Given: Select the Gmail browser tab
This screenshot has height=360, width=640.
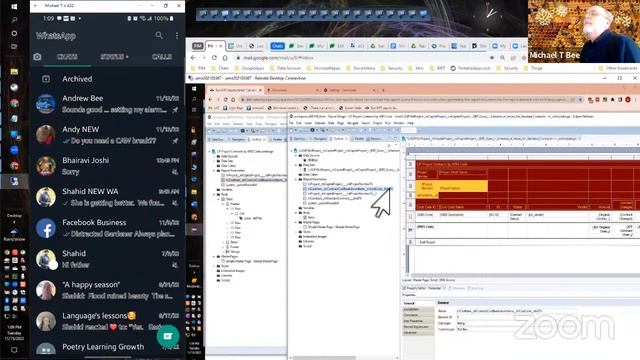Looking at the screenshot, I should click(215, 46).
